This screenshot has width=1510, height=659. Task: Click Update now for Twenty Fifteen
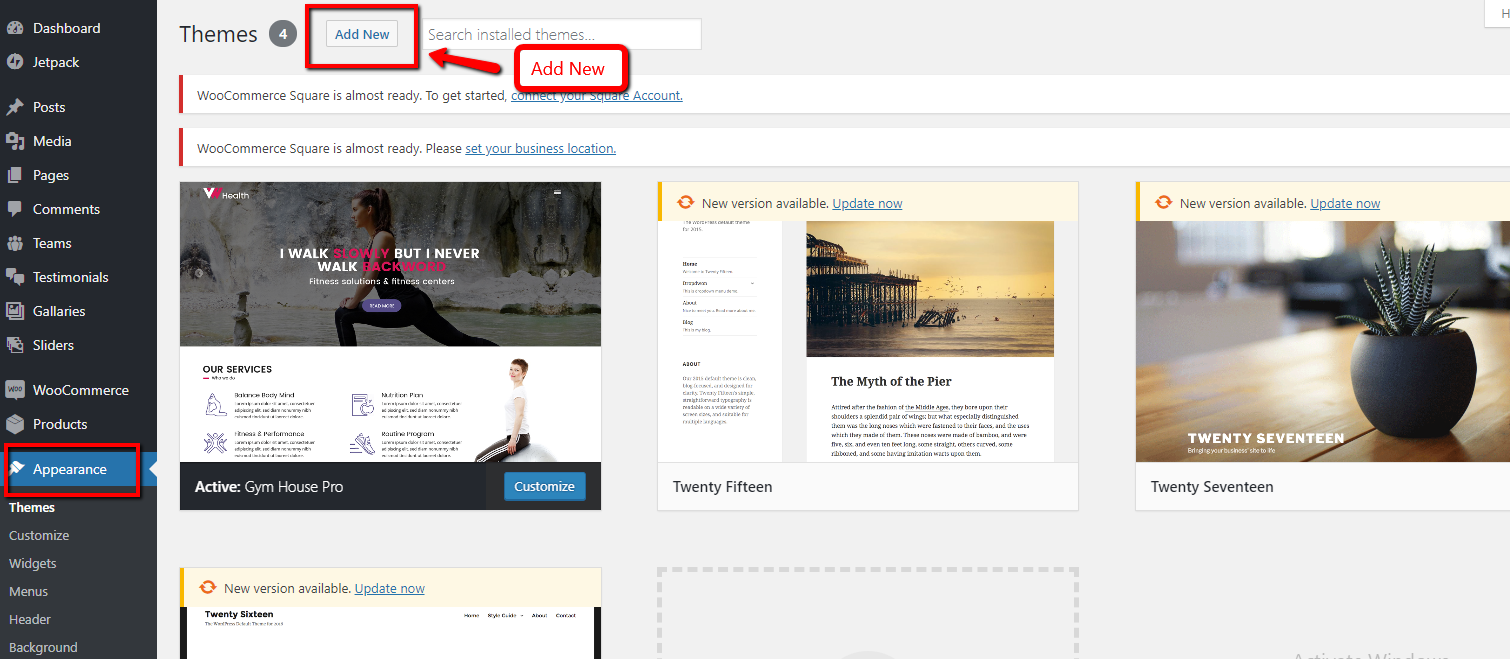(x=867, y=203)
